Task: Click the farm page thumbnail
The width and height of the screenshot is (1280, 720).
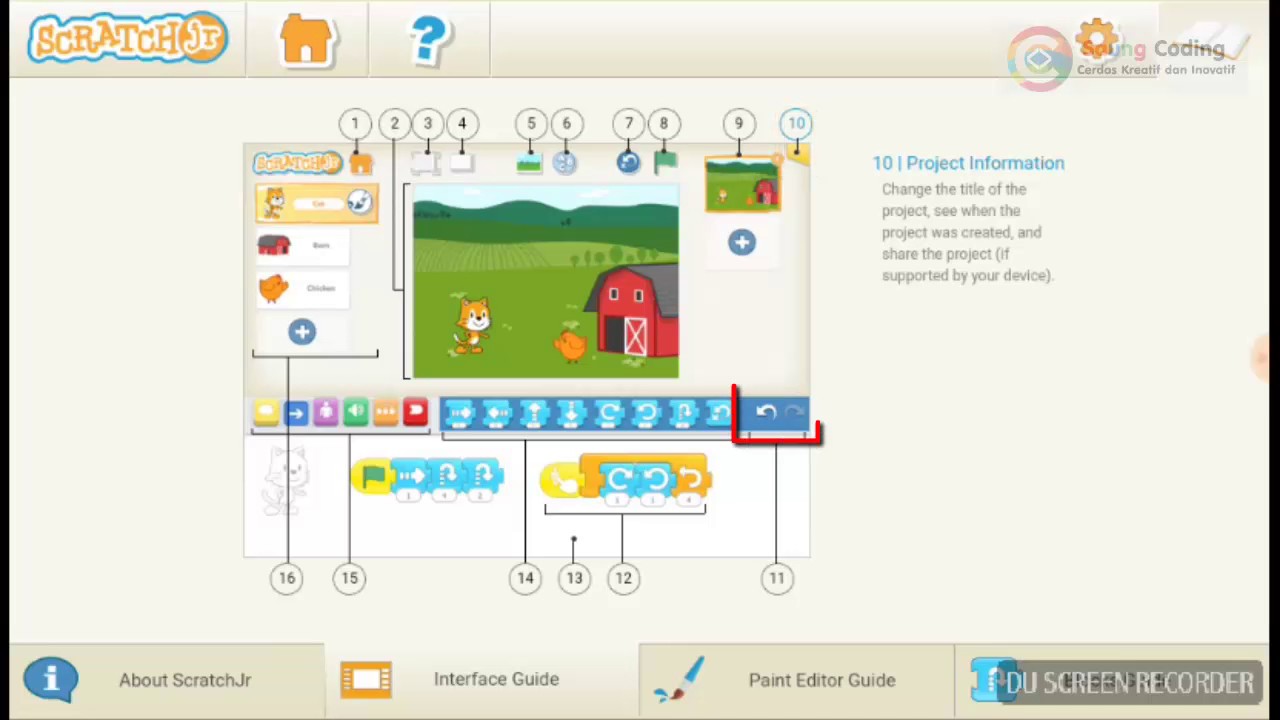Action: (742, 186)
